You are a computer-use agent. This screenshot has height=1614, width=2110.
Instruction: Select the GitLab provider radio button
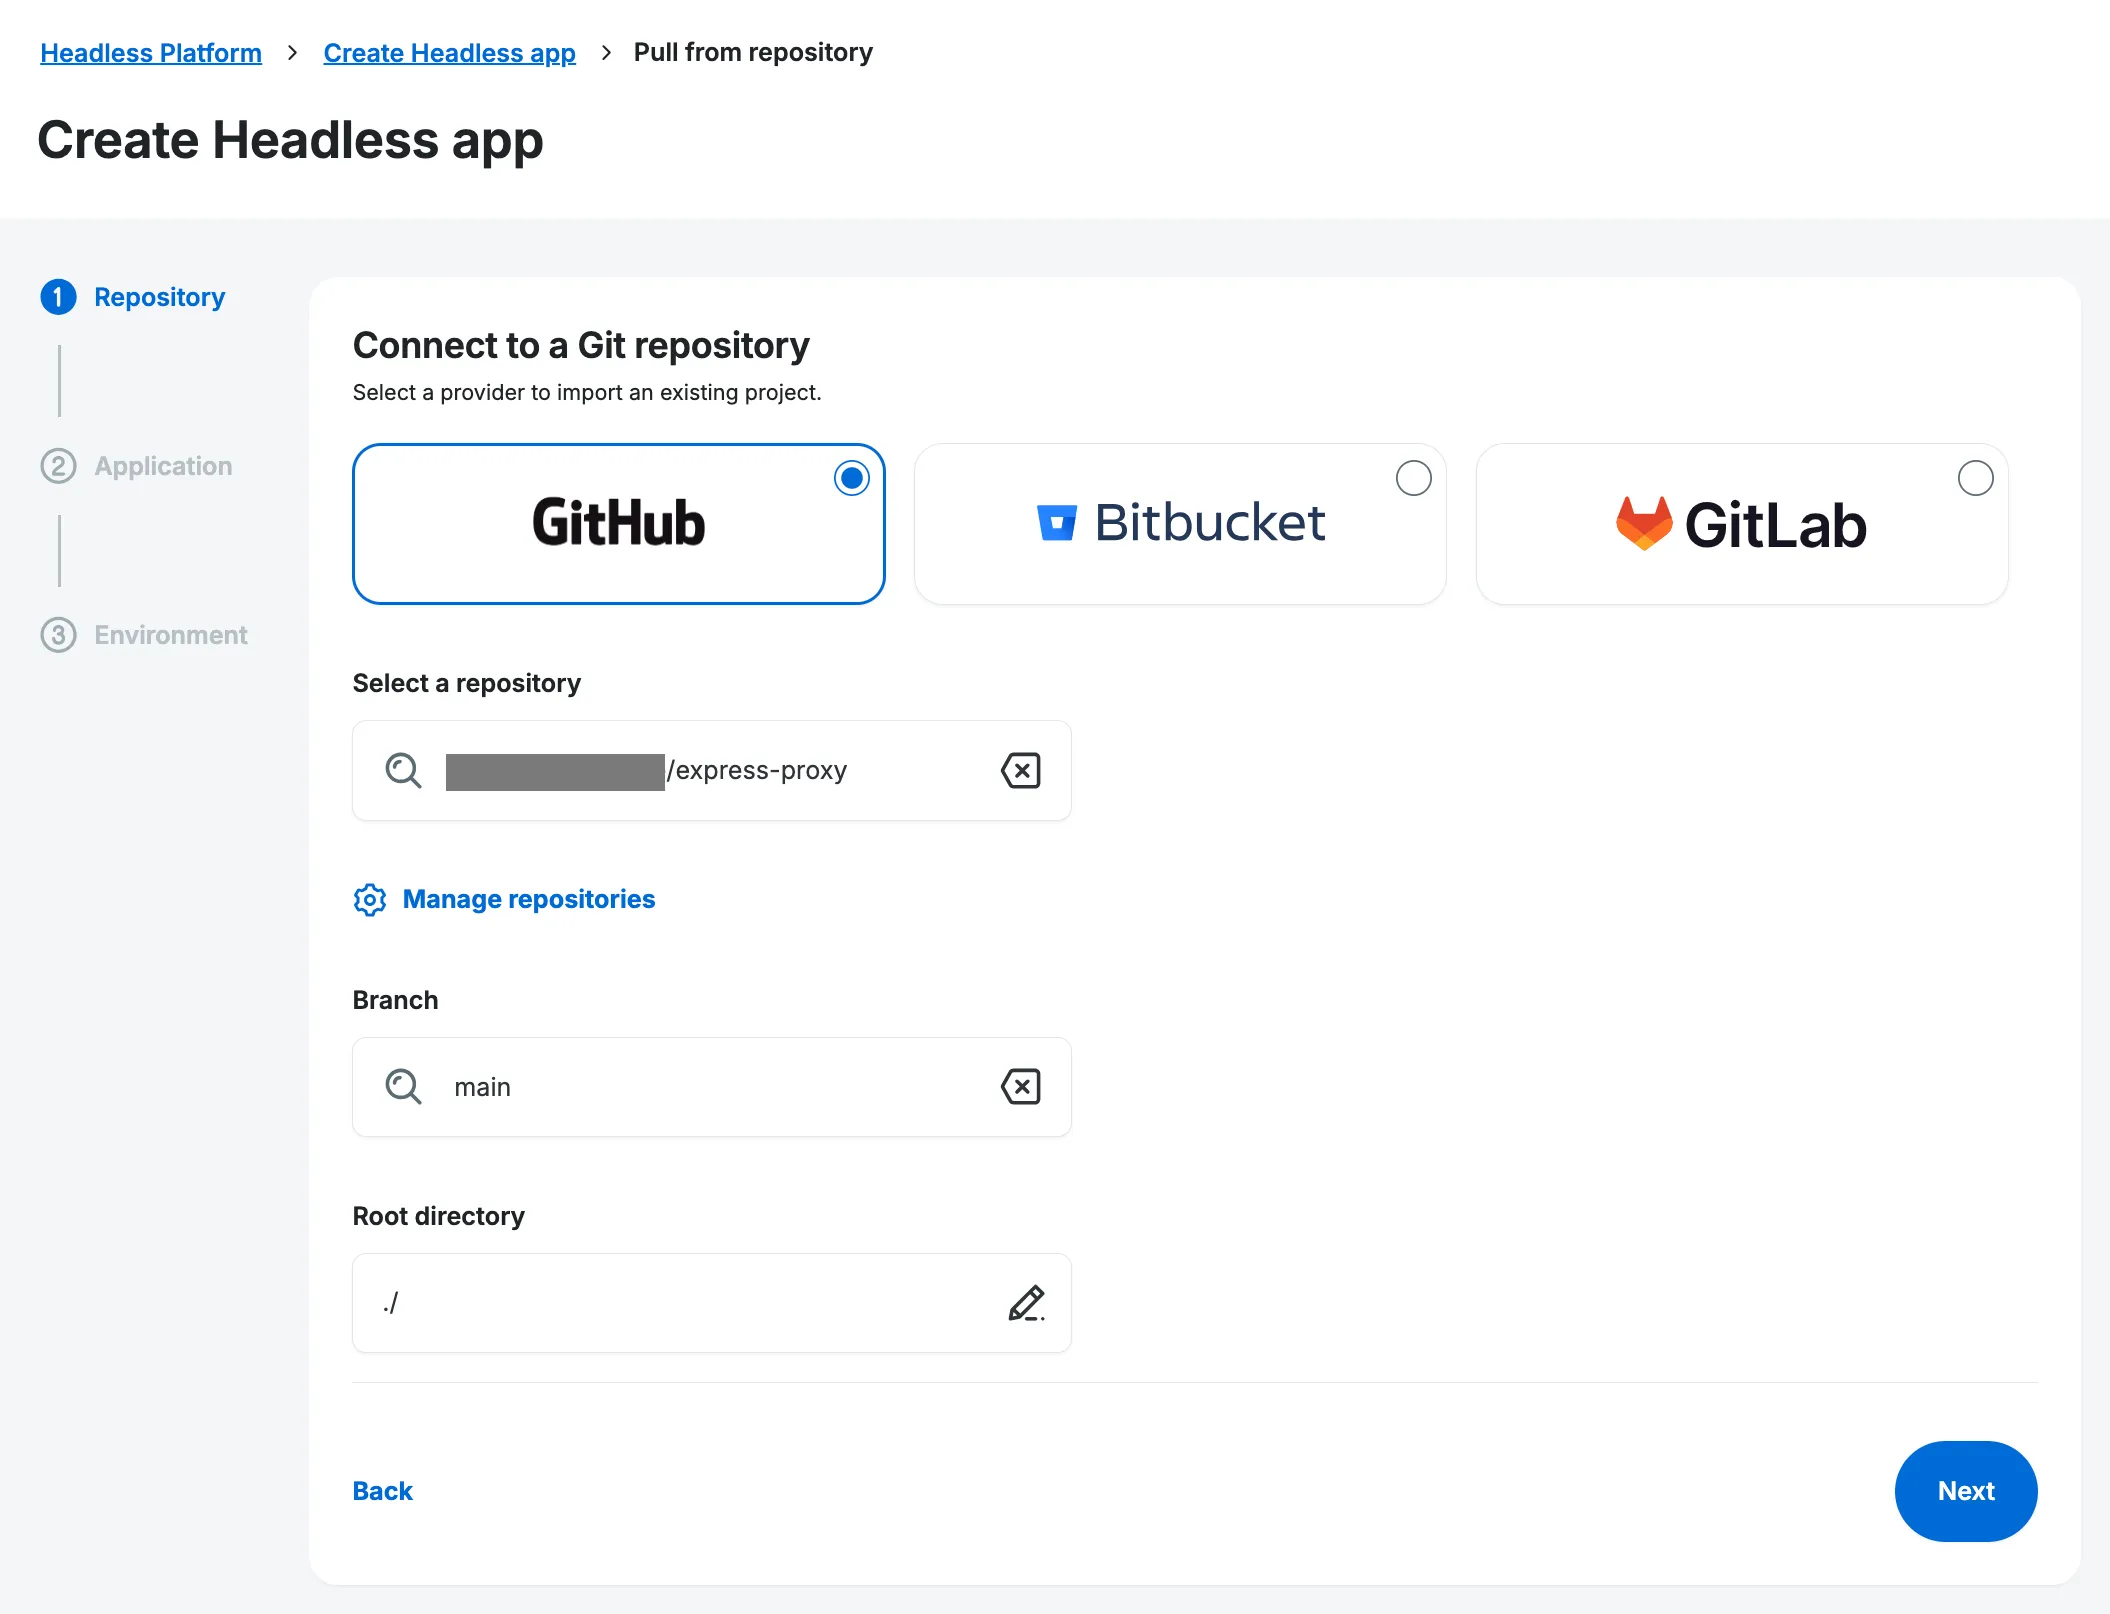(1975, 478)
